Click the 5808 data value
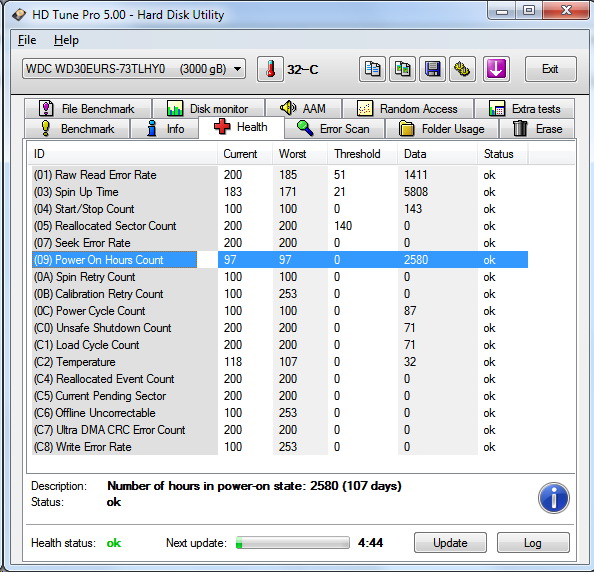594x572 pixels. [416, 192]
